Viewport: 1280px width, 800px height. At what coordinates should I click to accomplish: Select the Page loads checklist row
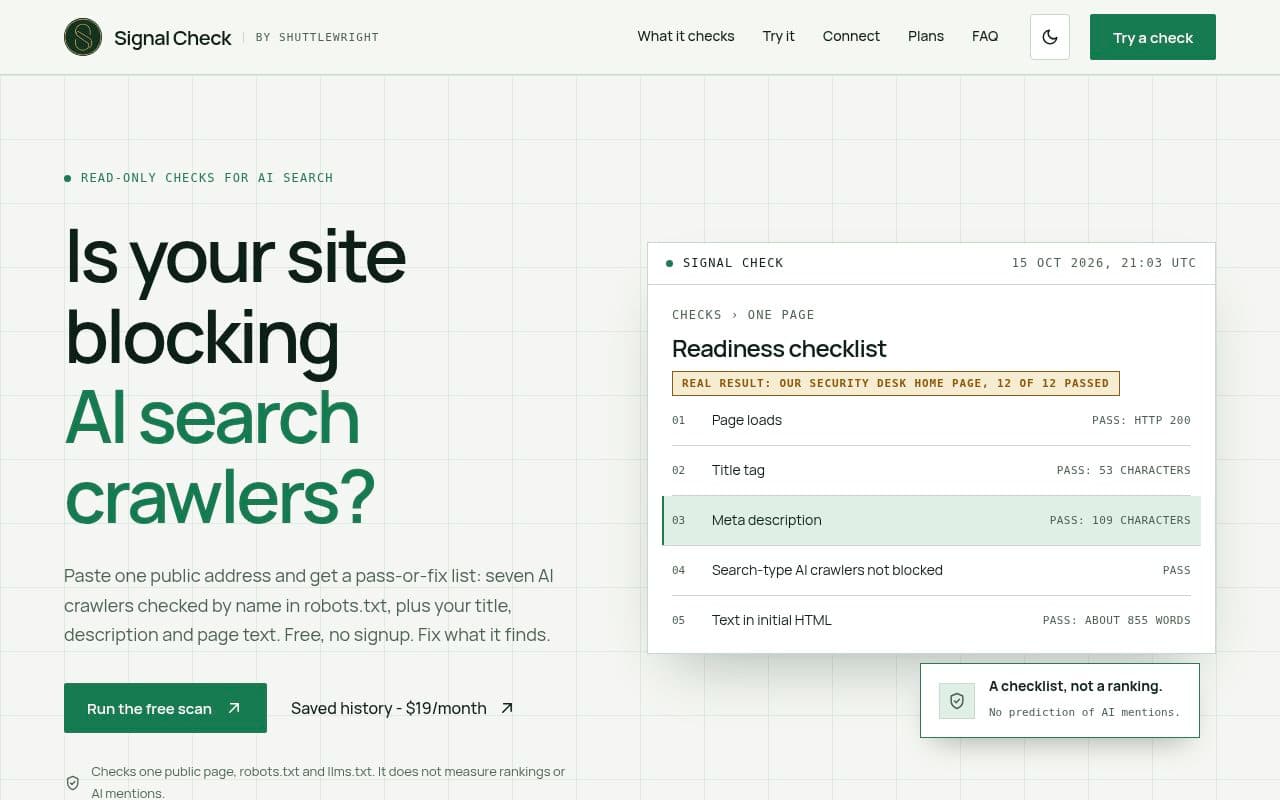tap(931, 420)
